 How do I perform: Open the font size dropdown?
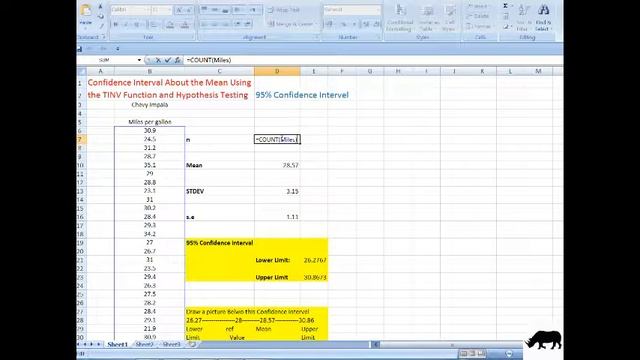pos(169,10)
